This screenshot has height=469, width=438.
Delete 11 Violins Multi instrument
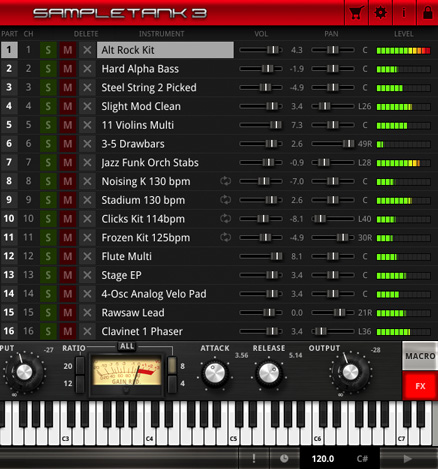pyautogui.click(x=87, y=125)
